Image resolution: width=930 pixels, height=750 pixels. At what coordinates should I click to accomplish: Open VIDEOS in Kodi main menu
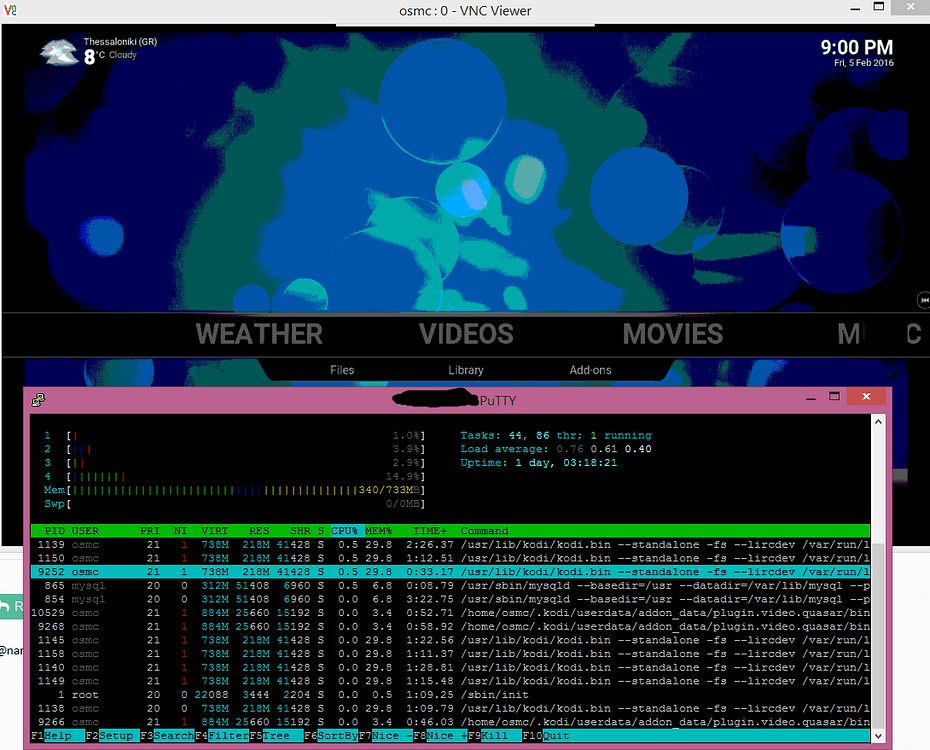coord(466,334)
